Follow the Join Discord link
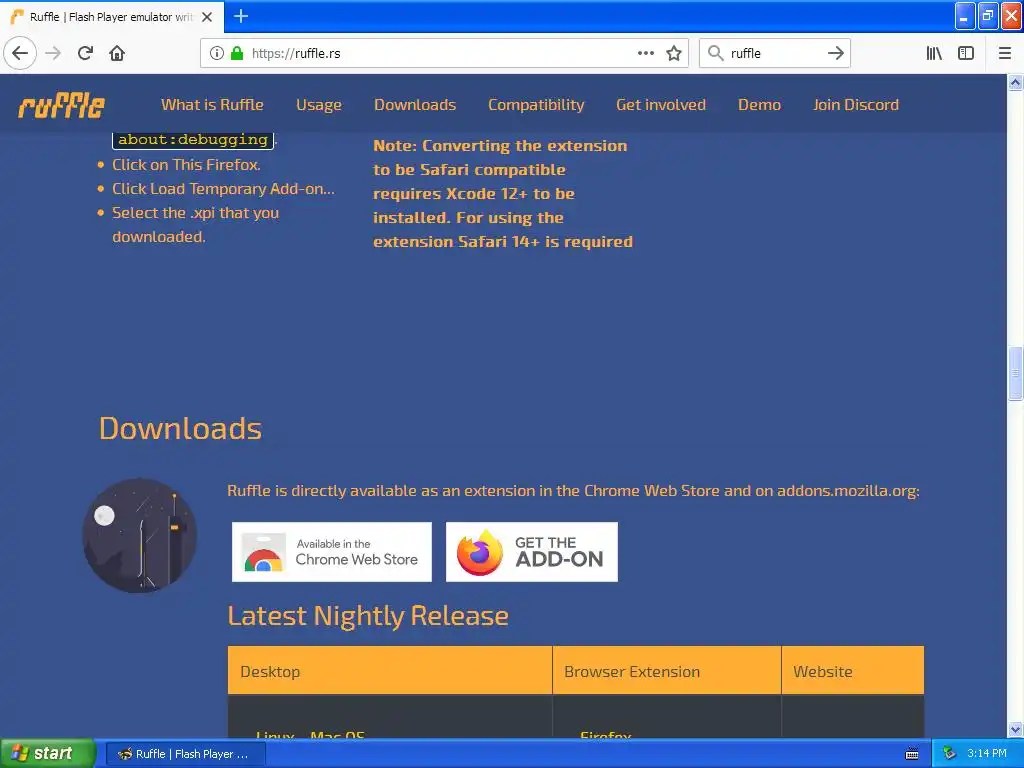 [x=856, y=104]
